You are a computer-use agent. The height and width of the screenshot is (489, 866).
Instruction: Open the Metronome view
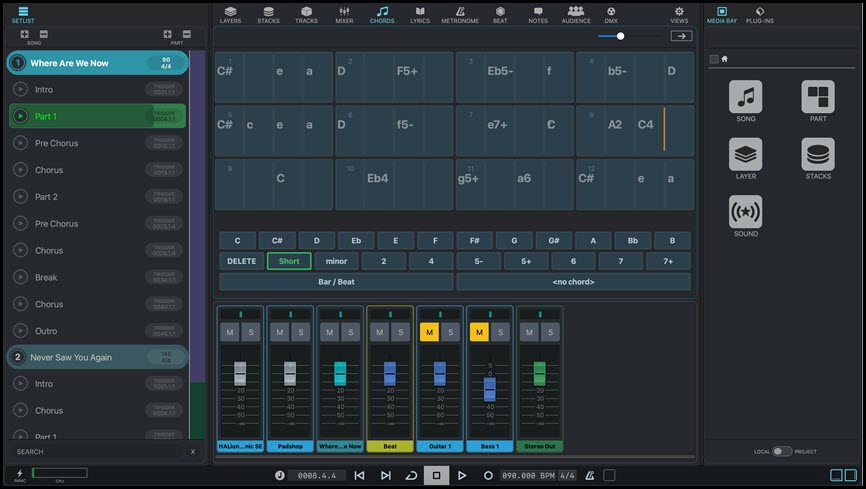[x=460, y=15]
